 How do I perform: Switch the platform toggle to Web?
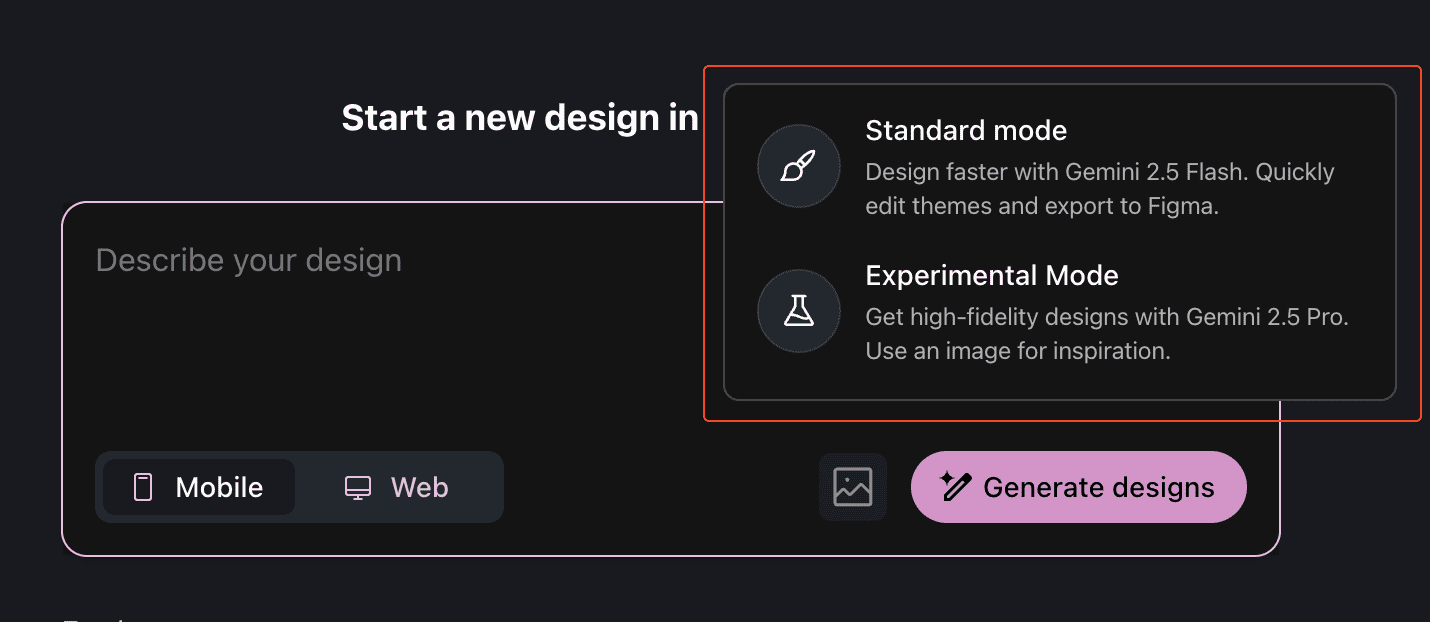(397, 487)
